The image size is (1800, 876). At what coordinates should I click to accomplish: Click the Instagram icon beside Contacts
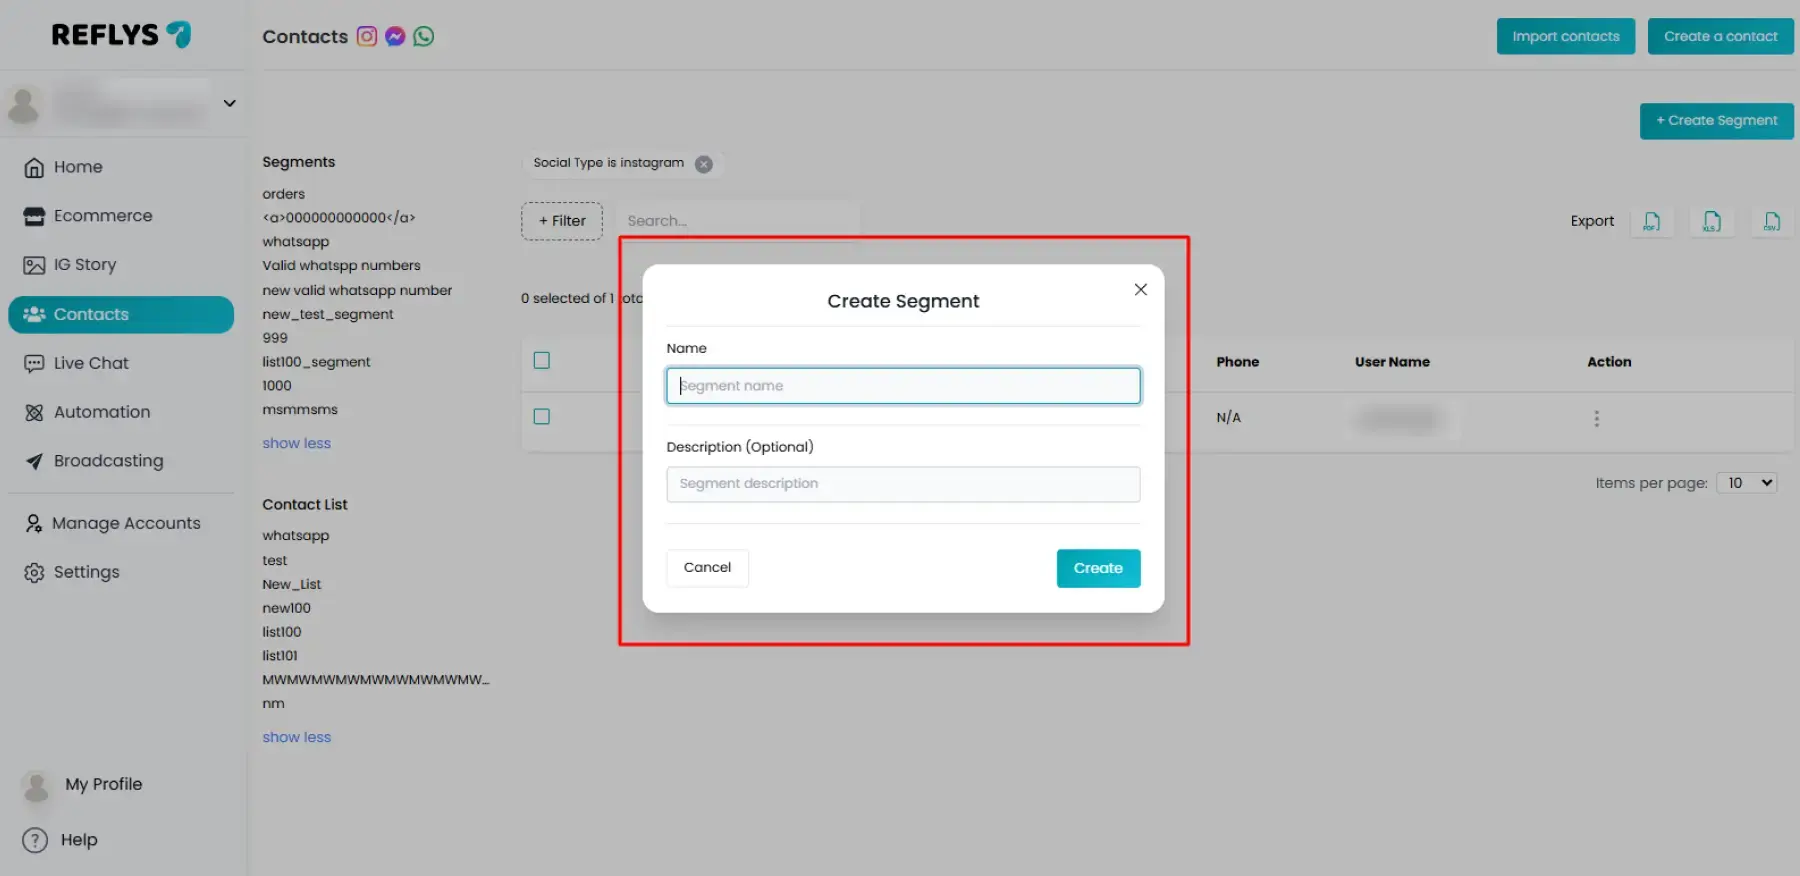367,37
